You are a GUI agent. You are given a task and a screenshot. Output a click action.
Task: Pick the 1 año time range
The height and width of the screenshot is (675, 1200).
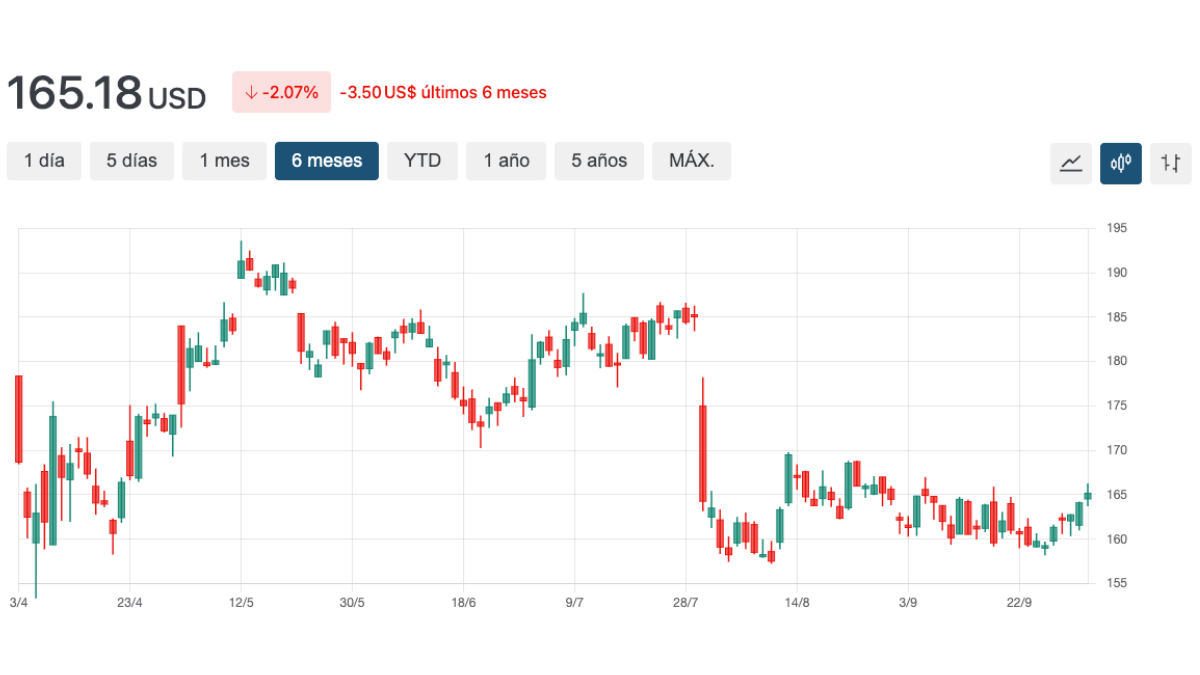tap(506, 161)
